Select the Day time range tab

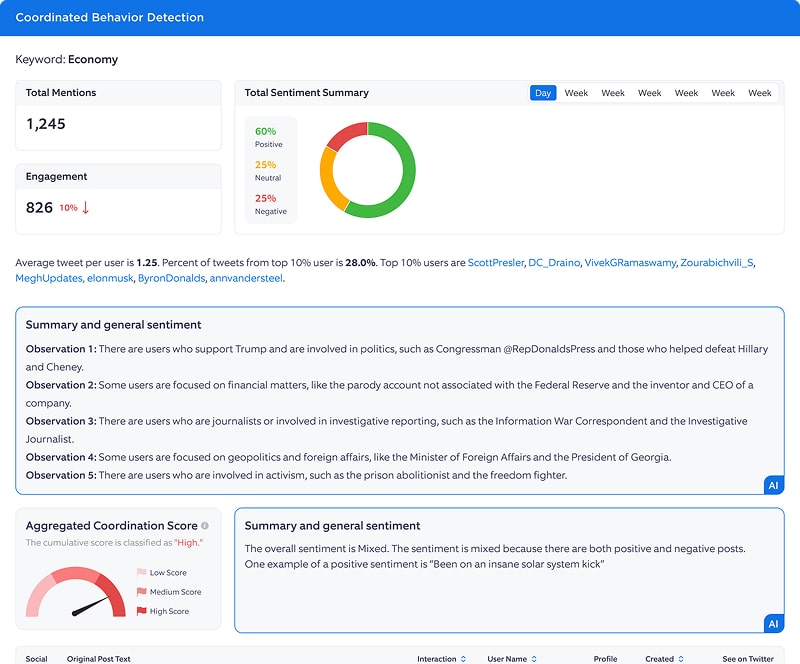543,93
